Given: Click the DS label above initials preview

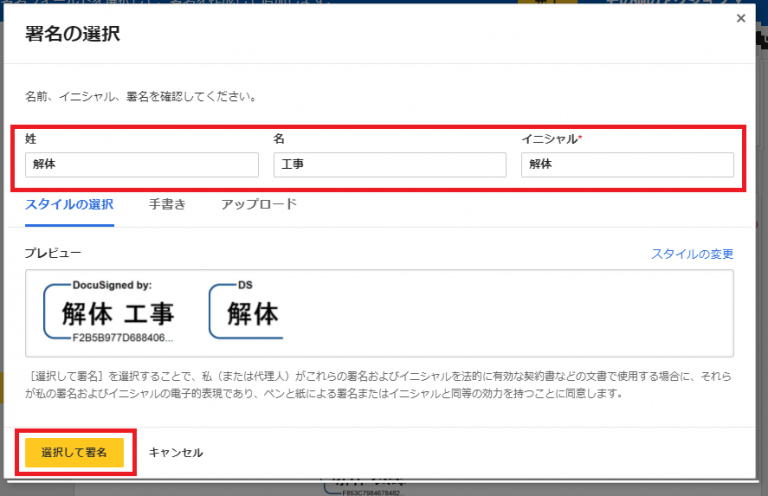Looking at the screenshot, I should click(x=245, y=285).
